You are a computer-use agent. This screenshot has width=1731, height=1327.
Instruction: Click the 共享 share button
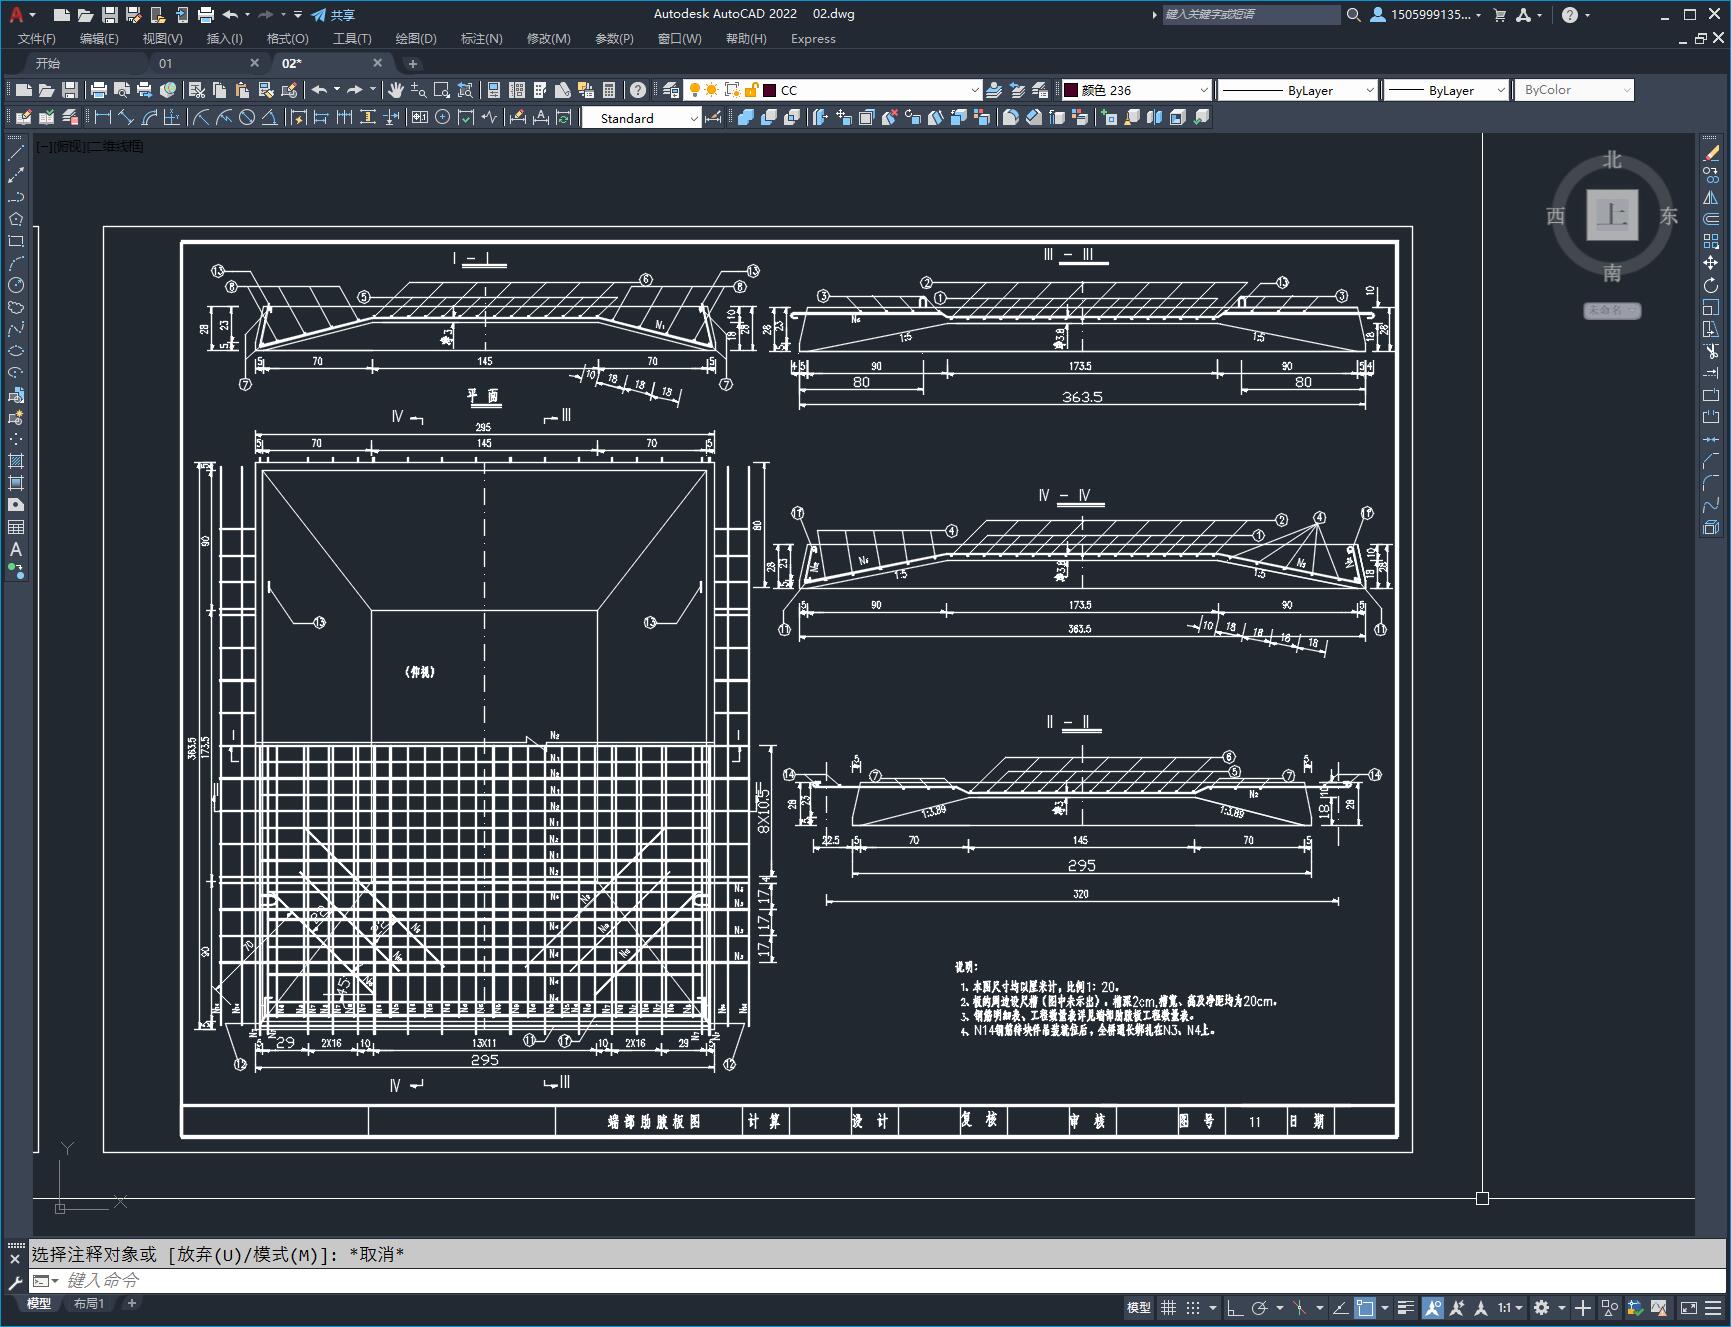click(333, 15)
